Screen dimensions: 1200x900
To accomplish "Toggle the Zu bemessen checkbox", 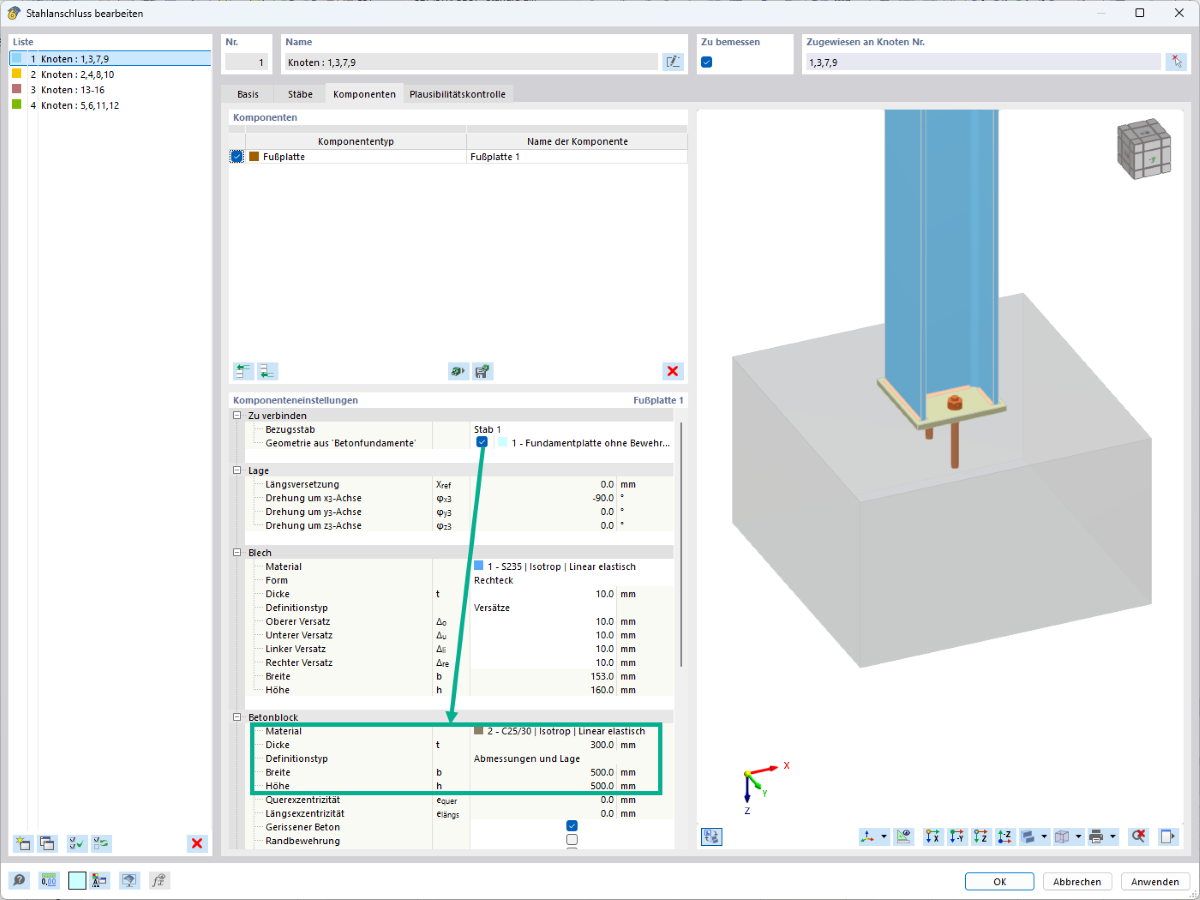I will coord(707,62).
